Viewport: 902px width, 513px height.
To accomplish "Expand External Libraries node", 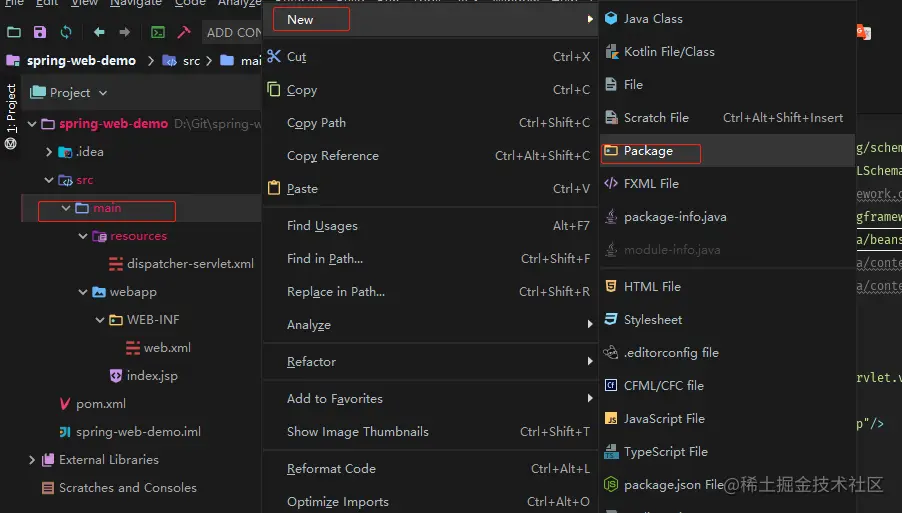I will point(32,460).
